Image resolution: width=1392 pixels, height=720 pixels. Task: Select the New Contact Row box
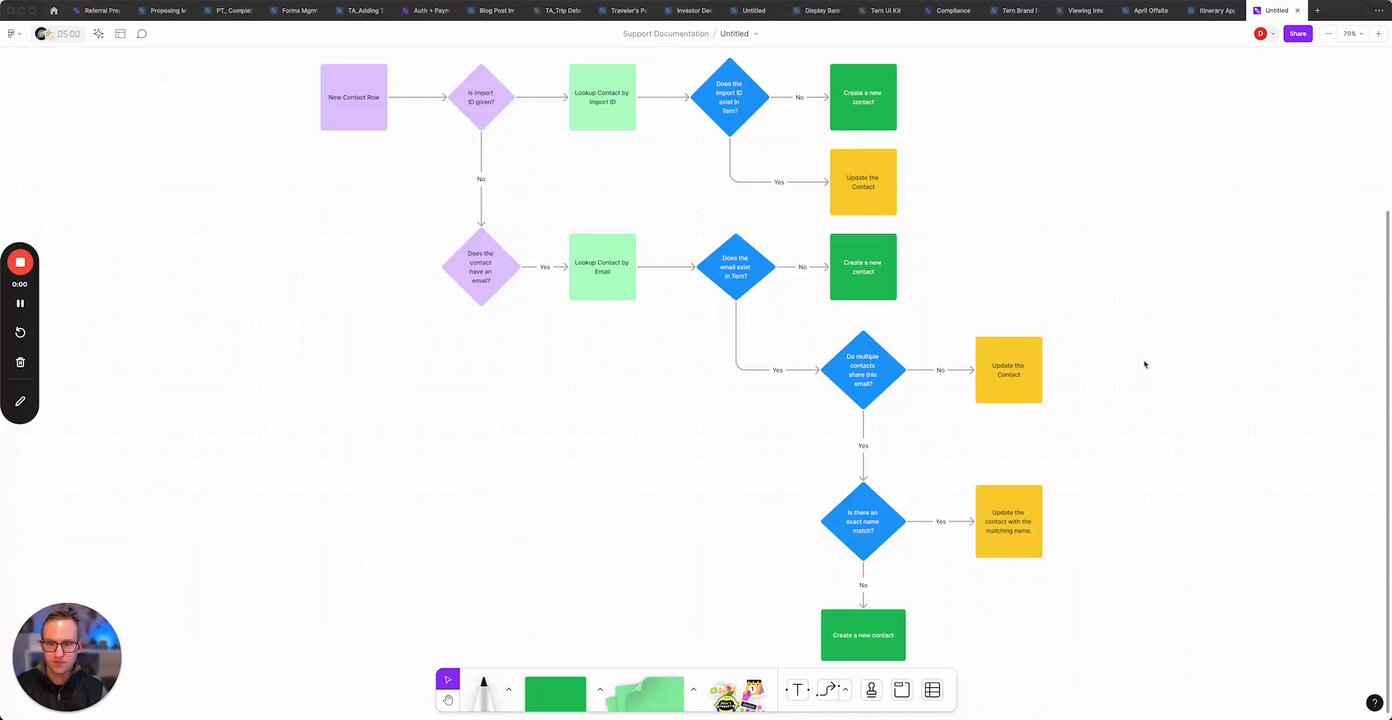[x=353, y=97]
